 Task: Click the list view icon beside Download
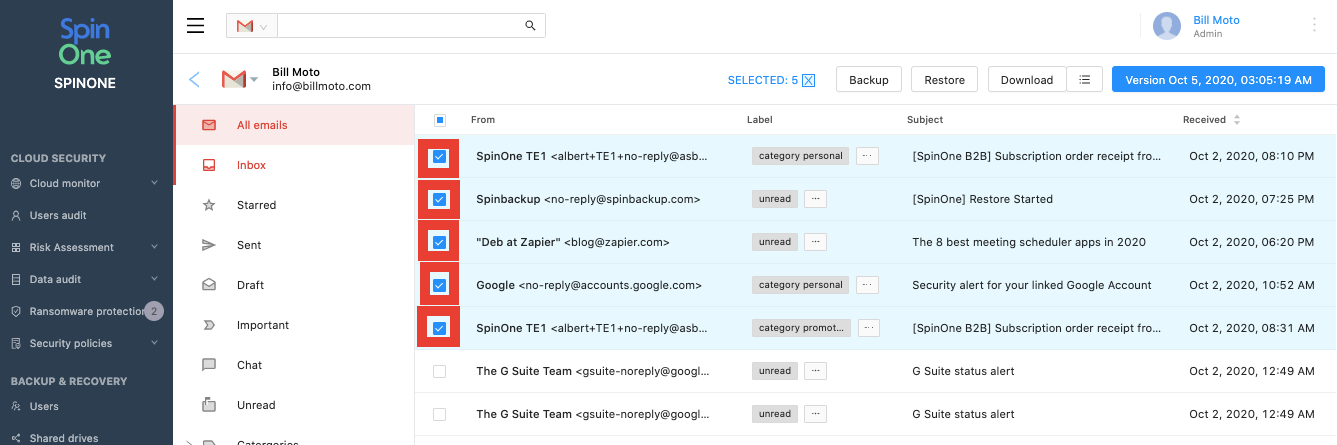(1085, 80)
